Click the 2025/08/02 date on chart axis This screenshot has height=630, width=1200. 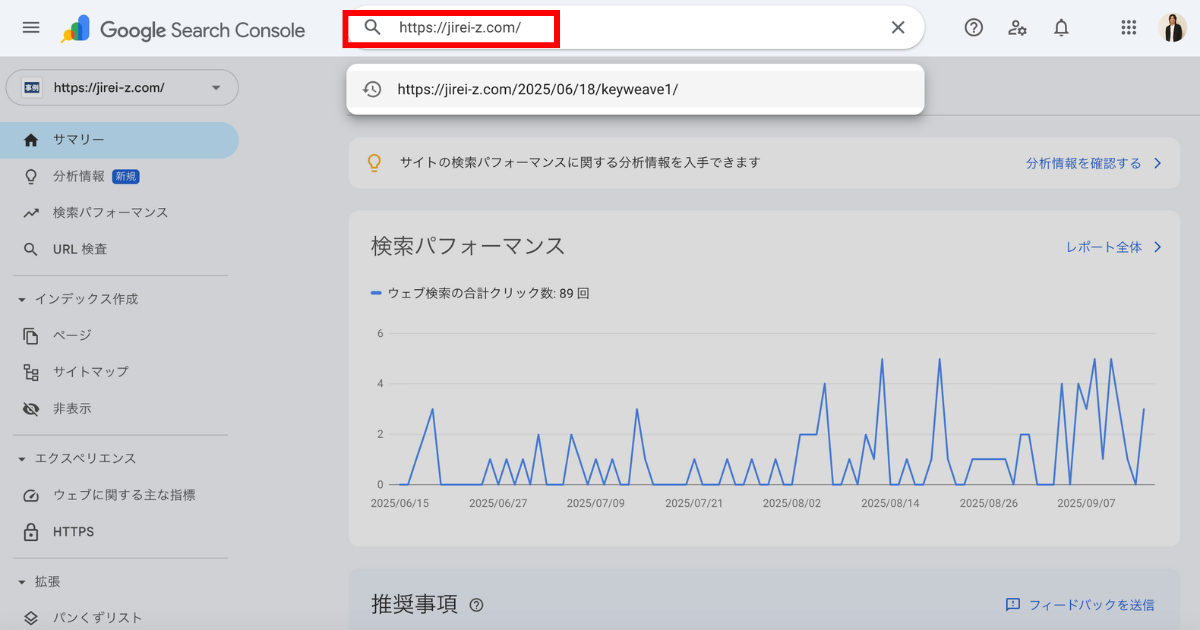[792, 504]
